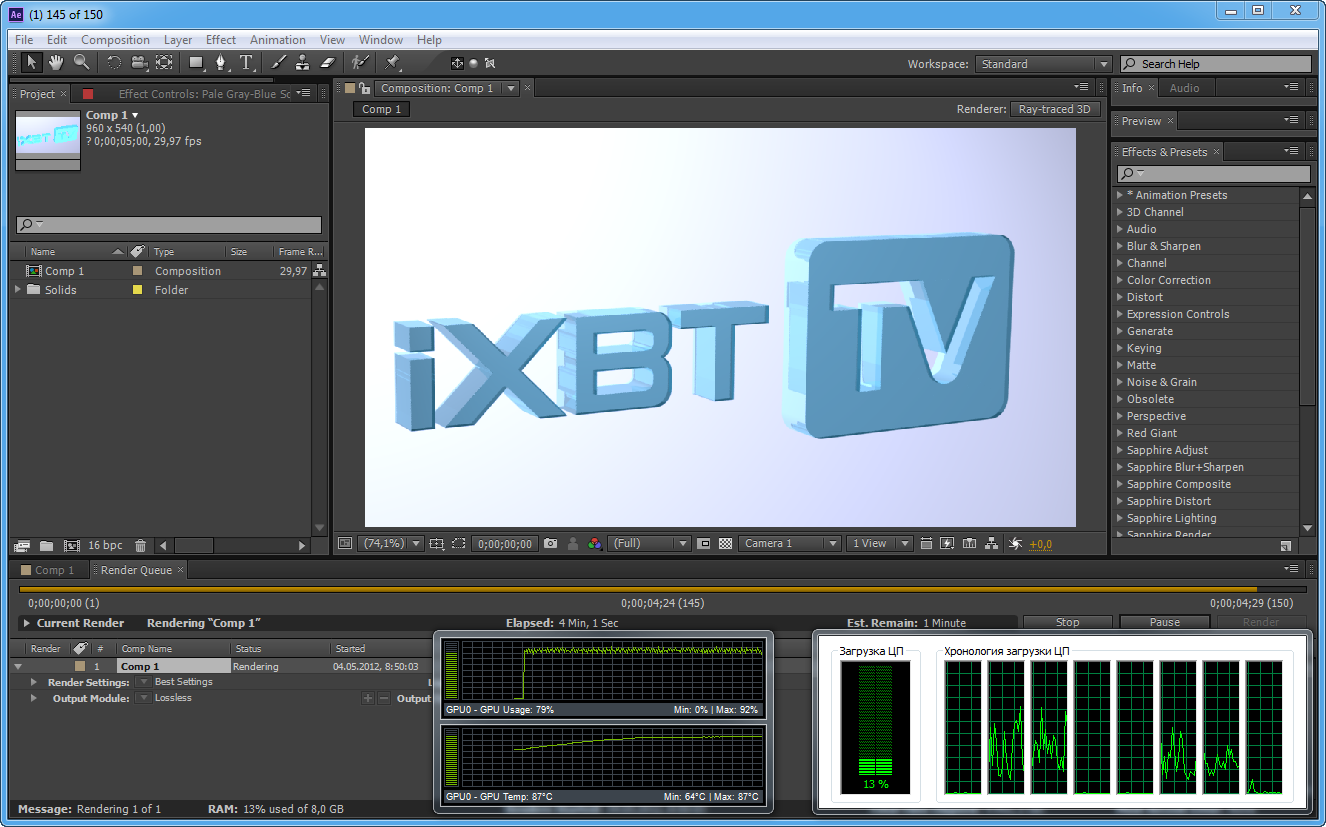Switch to the Audio panel tab
1326x827 pixels.
coord(1184,88)
